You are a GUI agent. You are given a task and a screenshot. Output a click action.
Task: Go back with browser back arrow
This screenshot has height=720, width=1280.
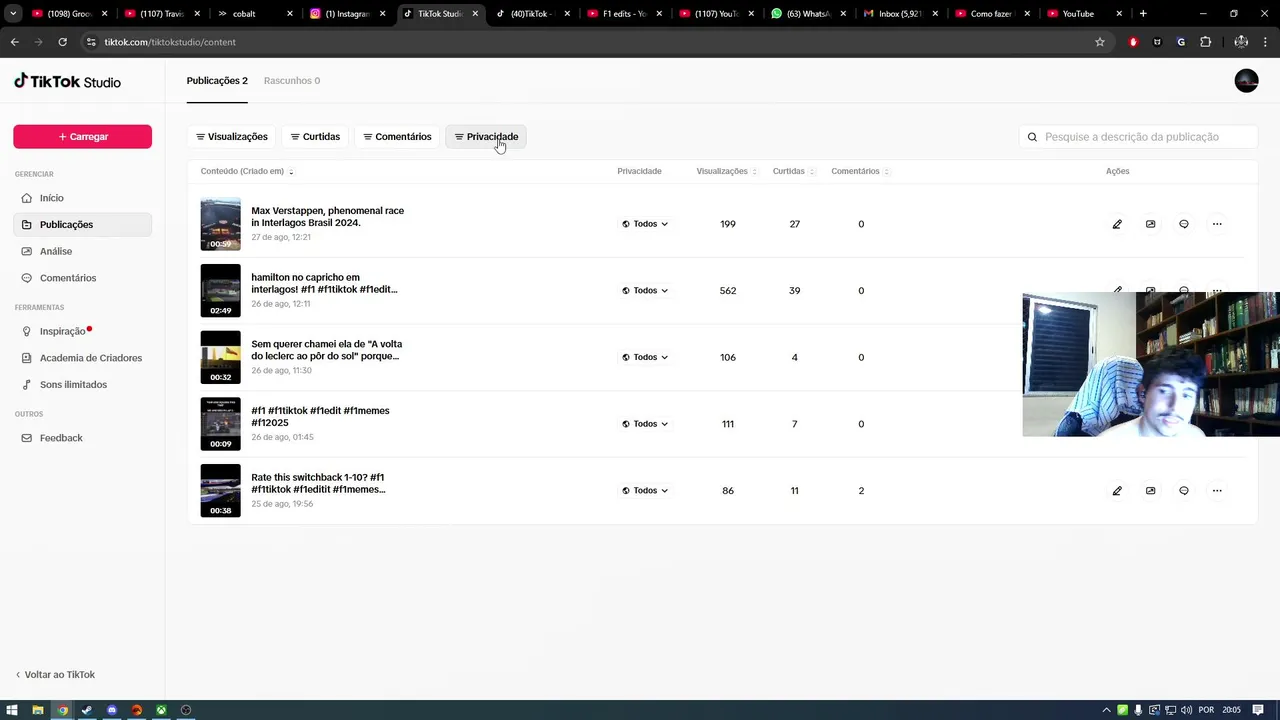pyautogui.click(x=14, y=42)
